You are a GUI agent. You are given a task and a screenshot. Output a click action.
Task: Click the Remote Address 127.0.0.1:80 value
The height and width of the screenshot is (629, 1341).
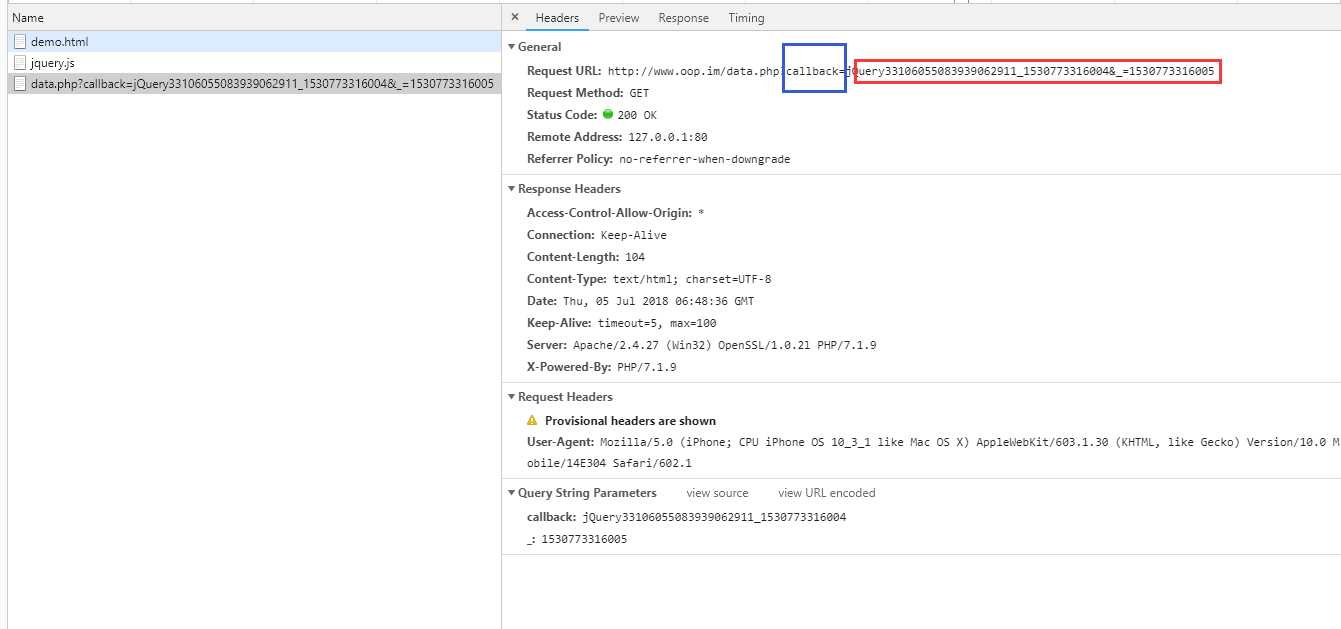(x=668, y=137)
